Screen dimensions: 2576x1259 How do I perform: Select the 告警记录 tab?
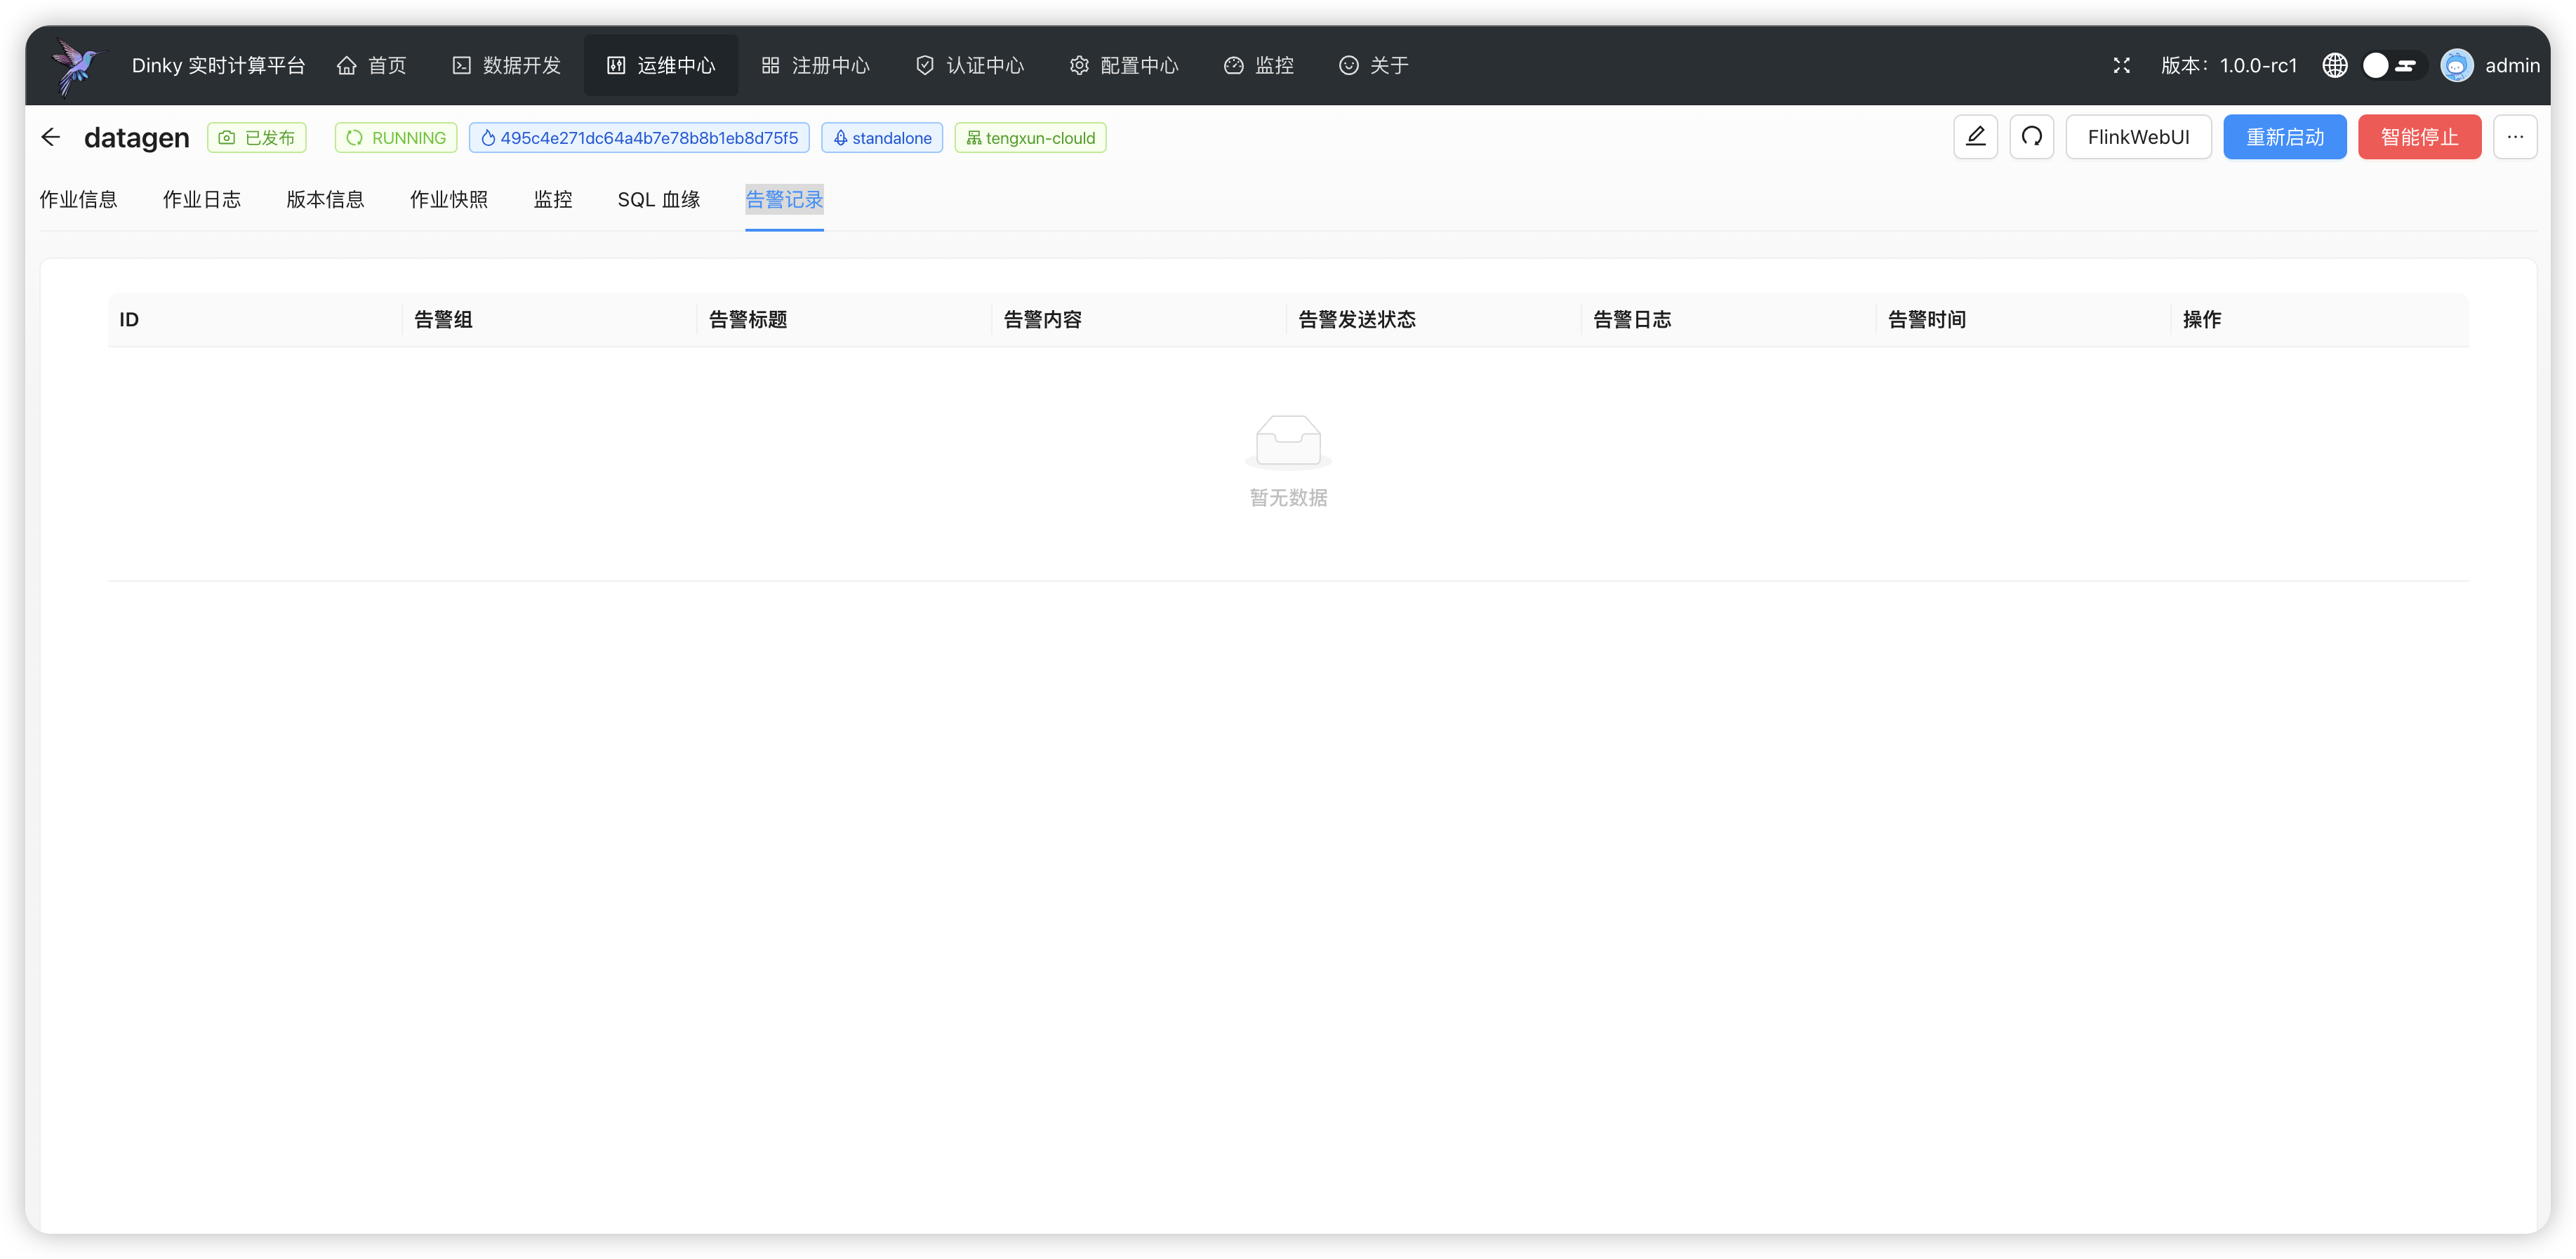(784, 199)
